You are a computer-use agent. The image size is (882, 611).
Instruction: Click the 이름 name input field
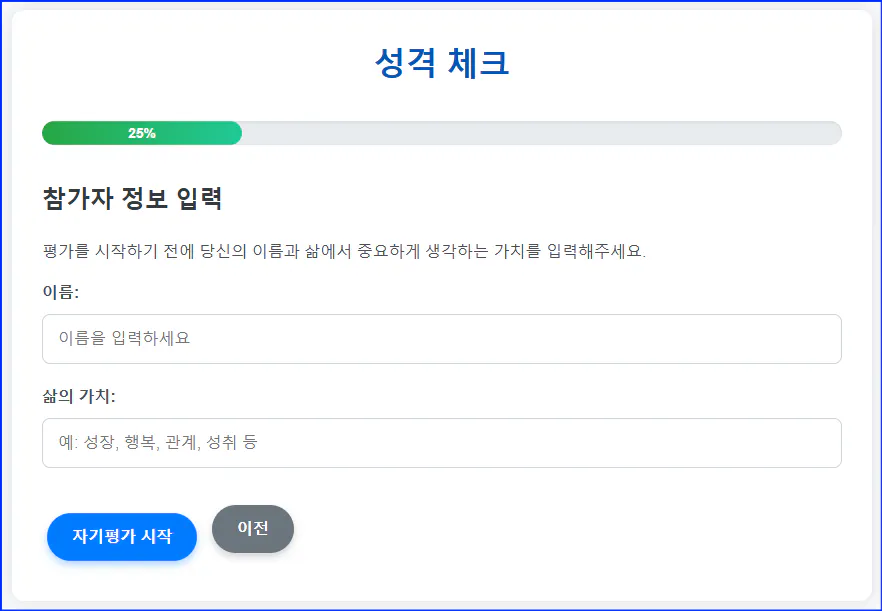441,338
